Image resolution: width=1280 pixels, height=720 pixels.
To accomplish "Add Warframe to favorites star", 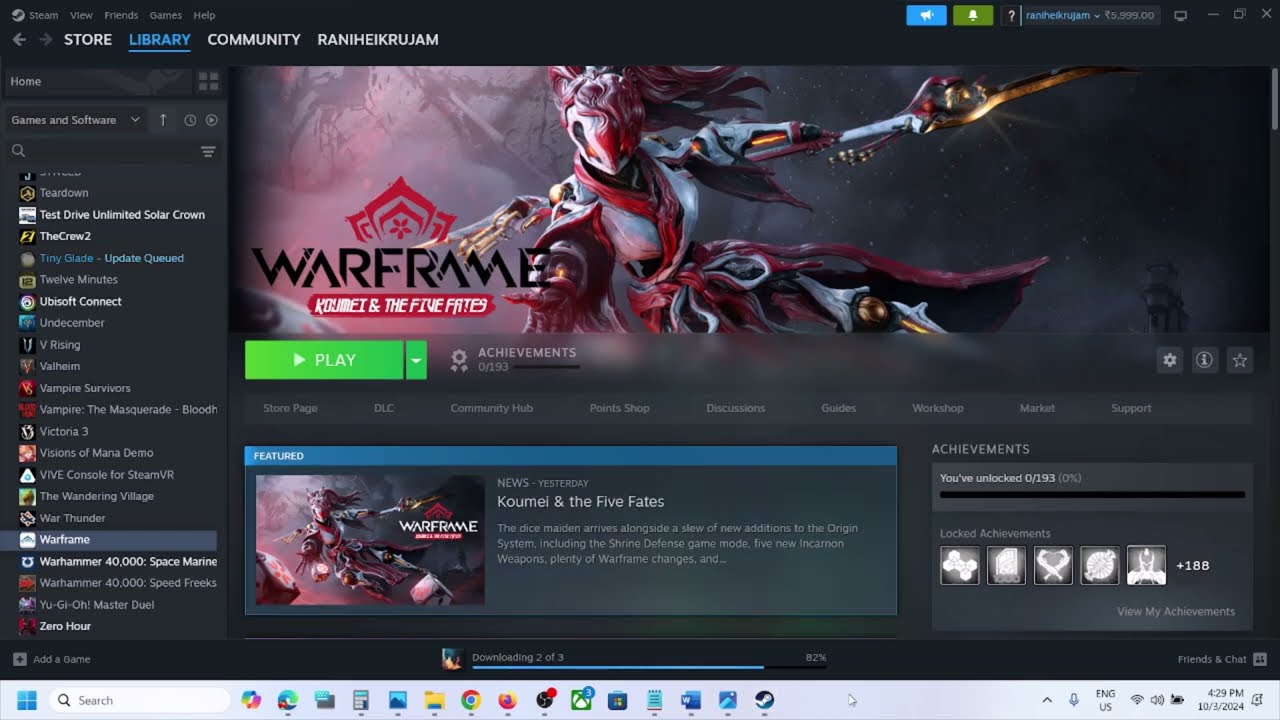I will [1240, 360].
